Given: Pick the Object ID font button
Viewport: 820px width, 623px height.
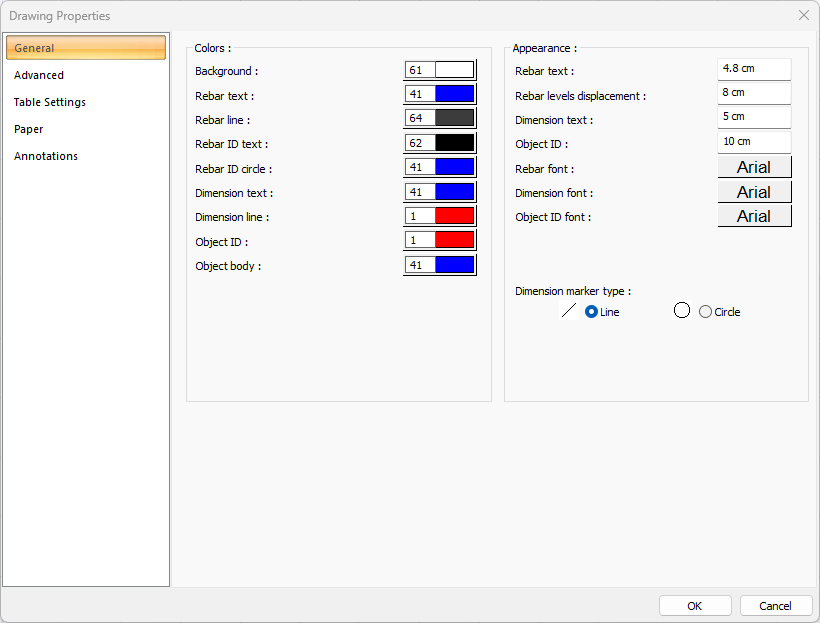Looking at the screenshot, I should pos(754,216).
